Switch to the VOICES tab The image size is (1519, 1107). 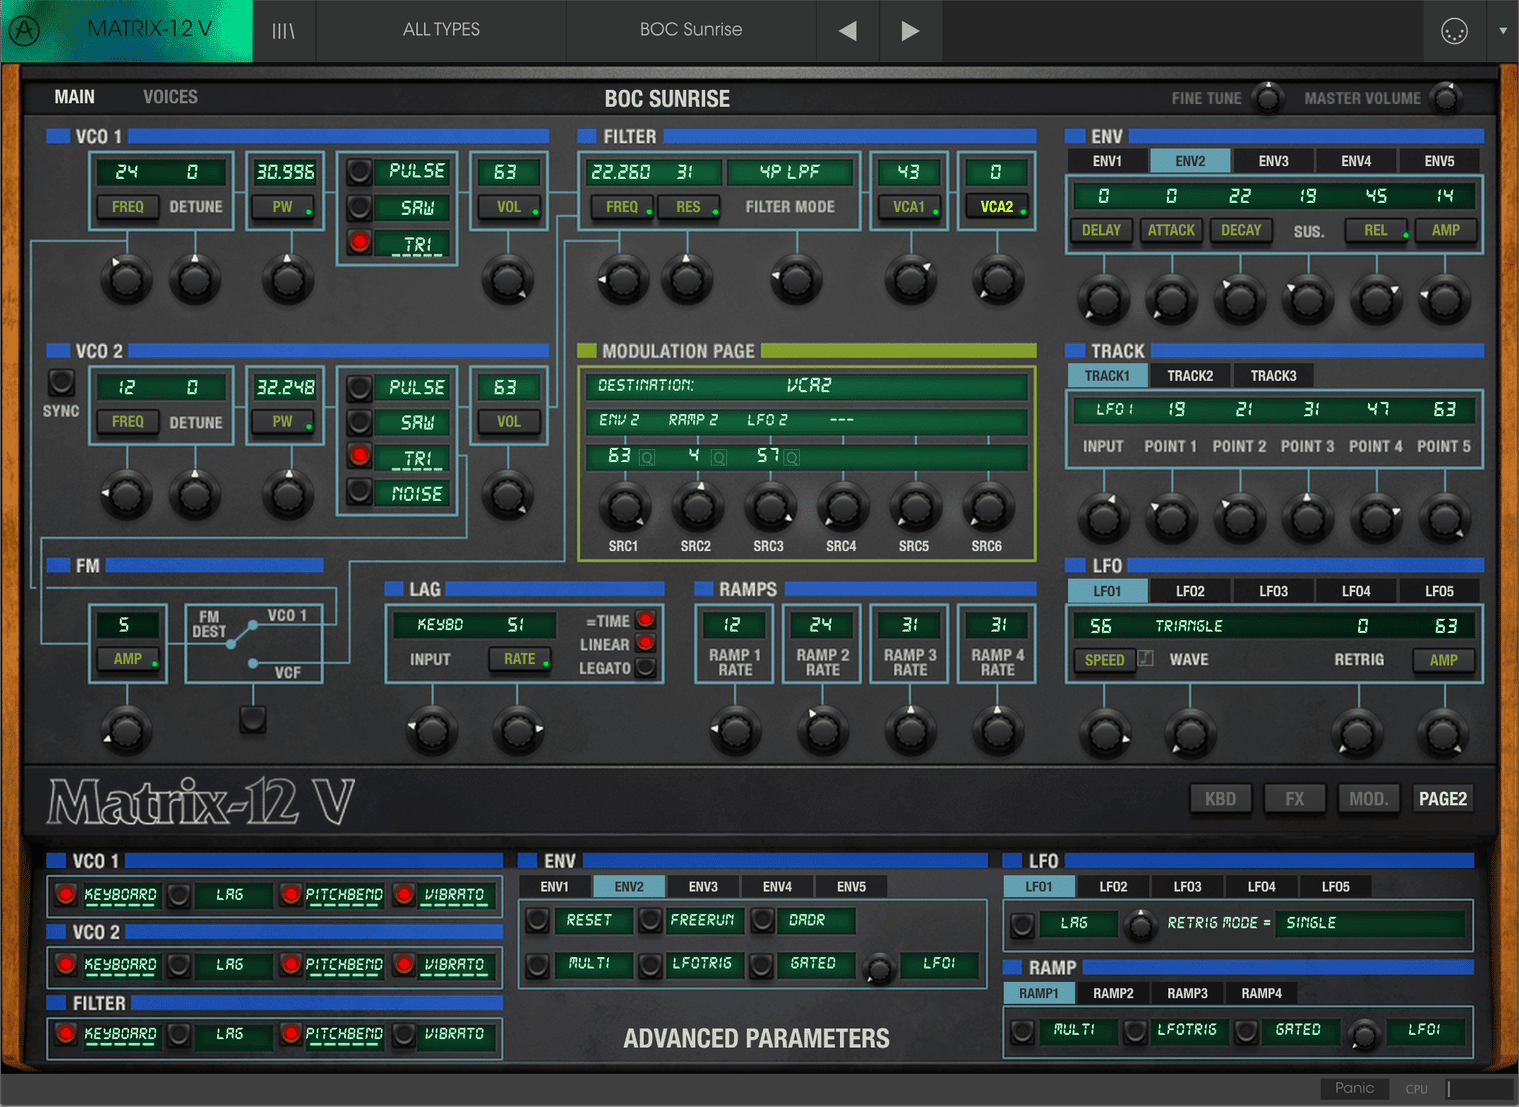[170, 97]
